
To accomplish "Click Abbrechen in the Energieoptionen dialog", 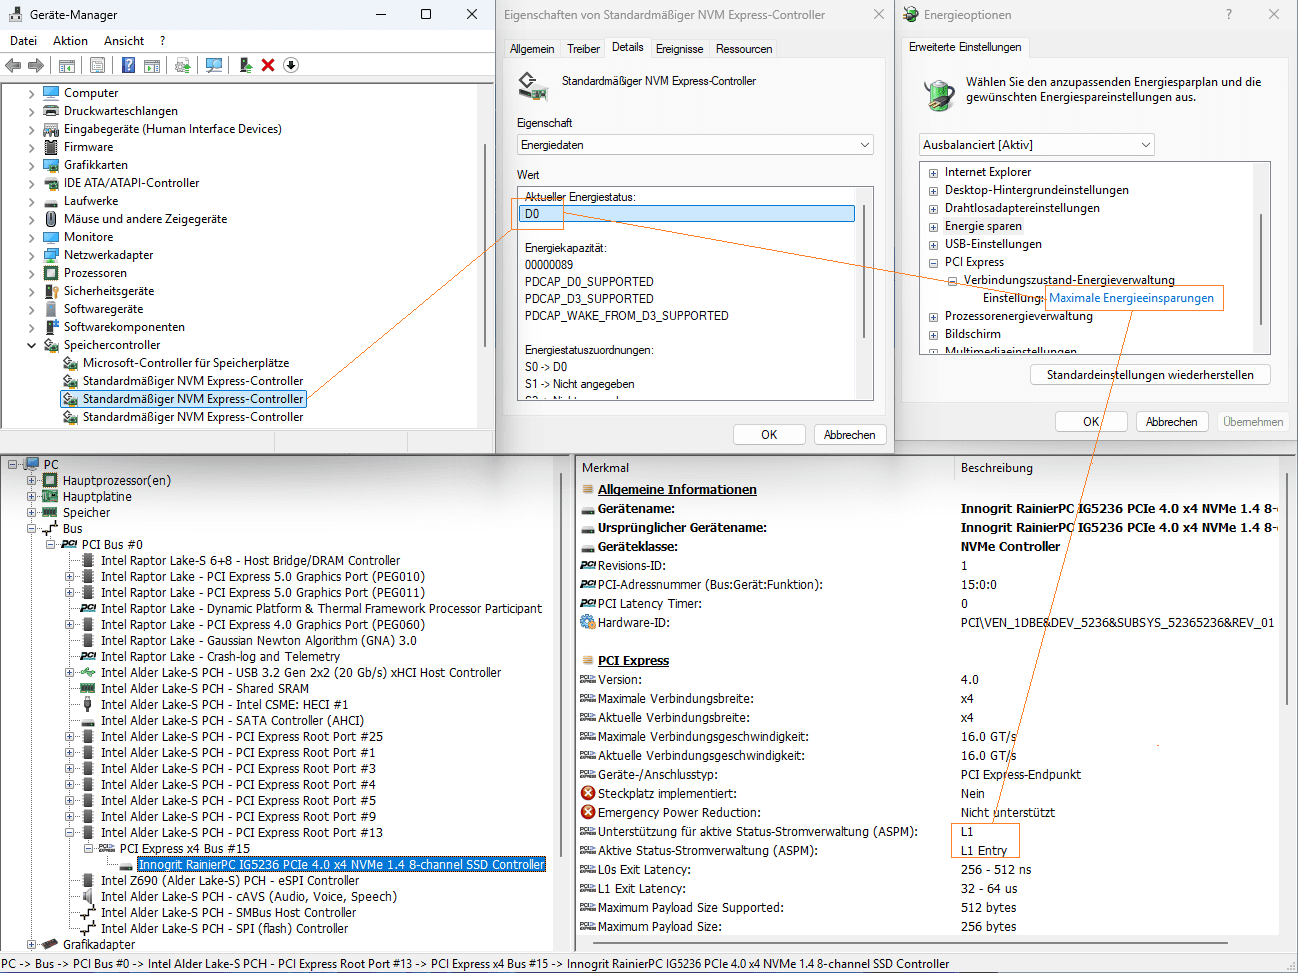I will (x=1171, y=422).
